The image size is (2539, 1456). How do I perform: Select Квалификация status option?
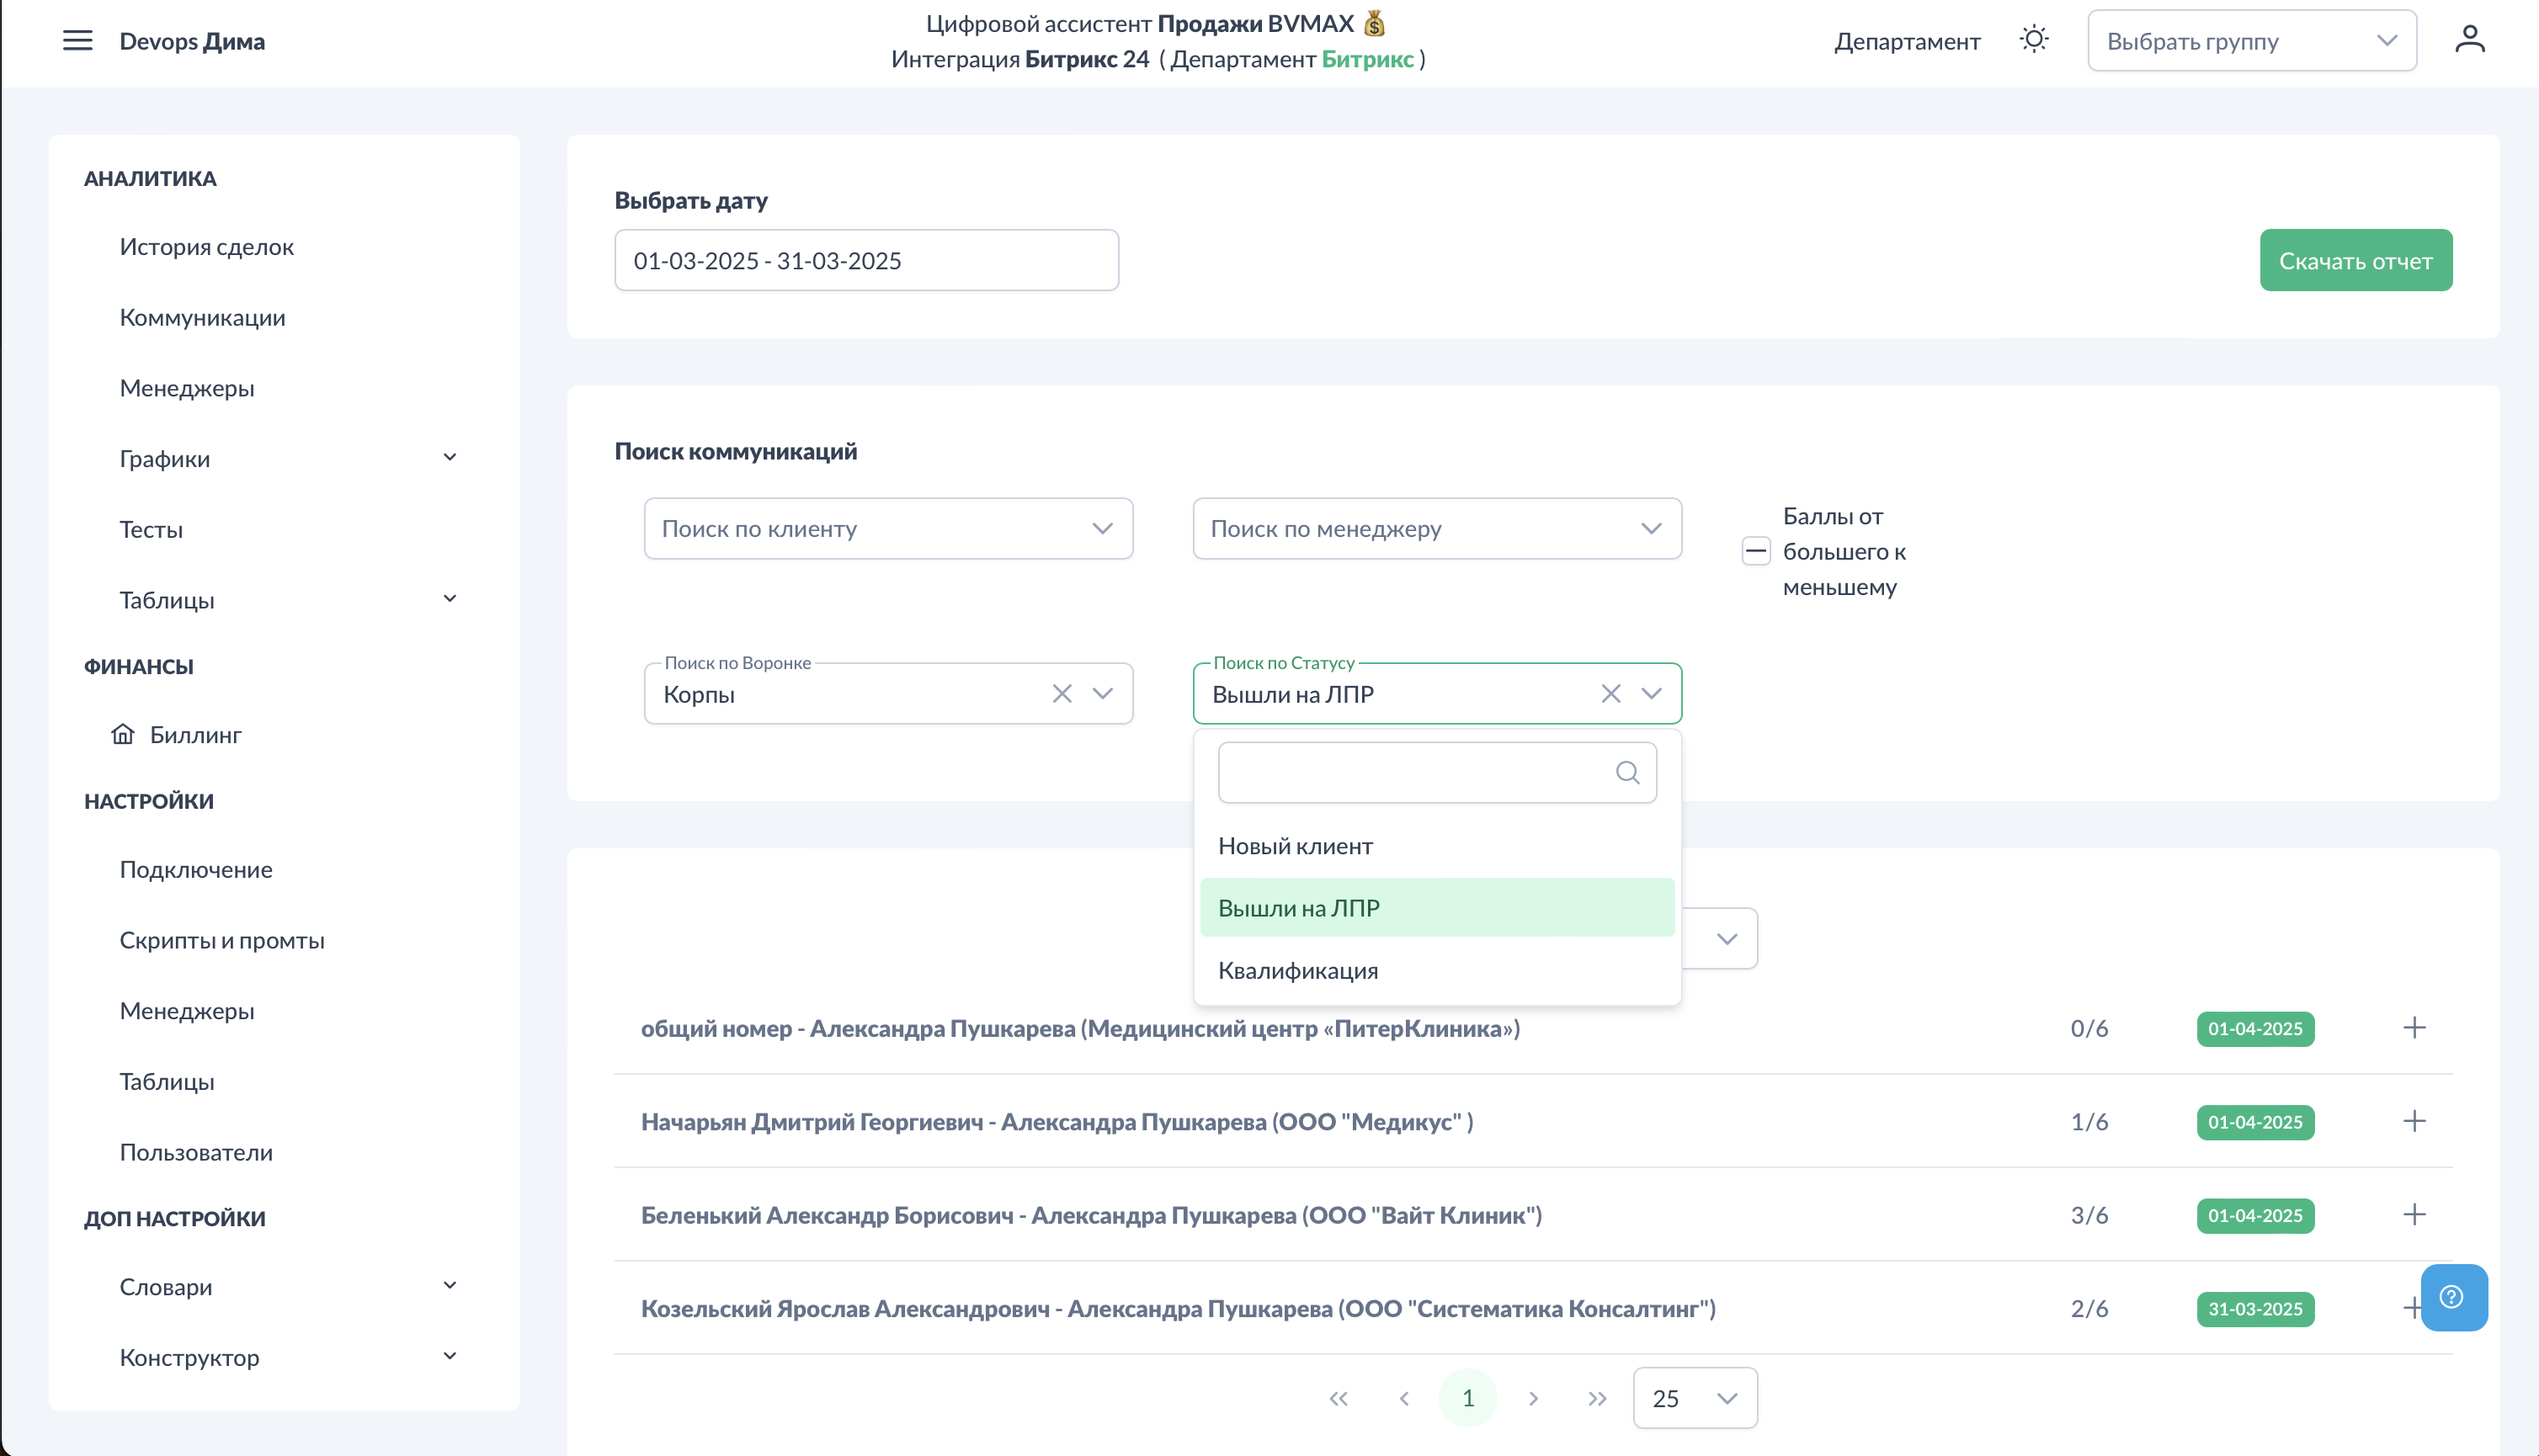tap(1297, 970)
